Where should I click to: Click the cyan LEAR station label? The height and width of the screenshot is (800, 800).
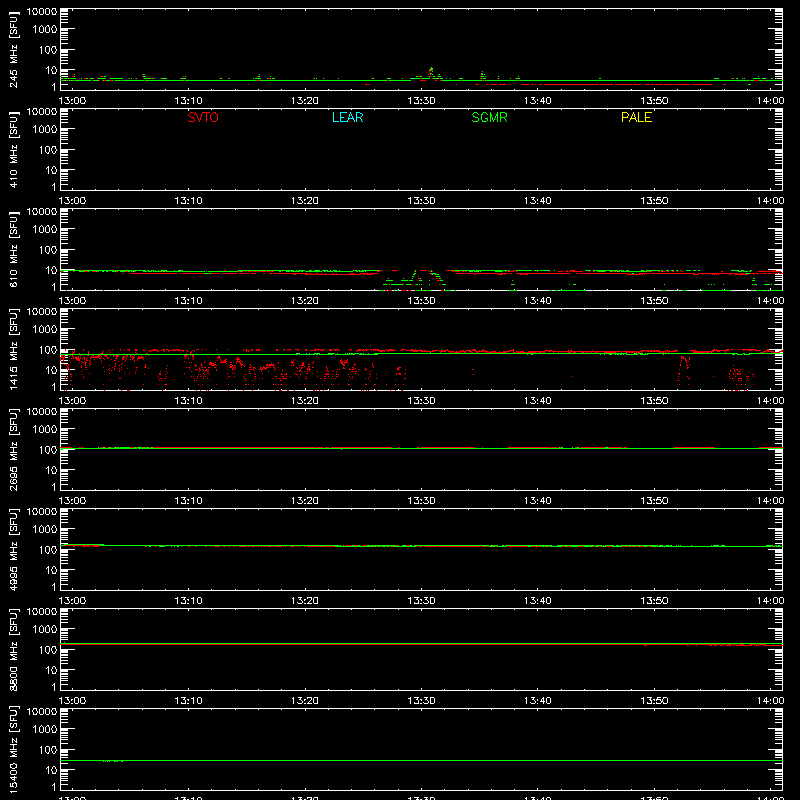coord(347,117)
